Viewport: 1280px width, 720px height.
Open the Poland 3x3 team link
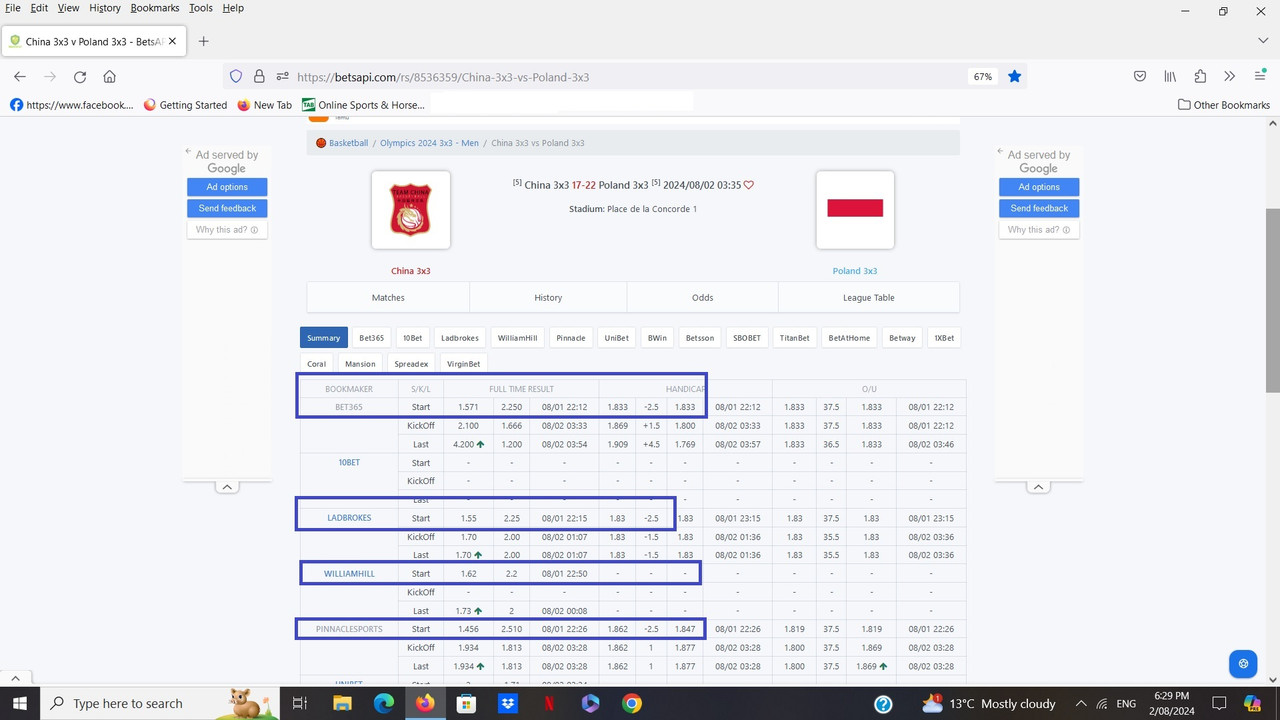click(x=855, y=271)
